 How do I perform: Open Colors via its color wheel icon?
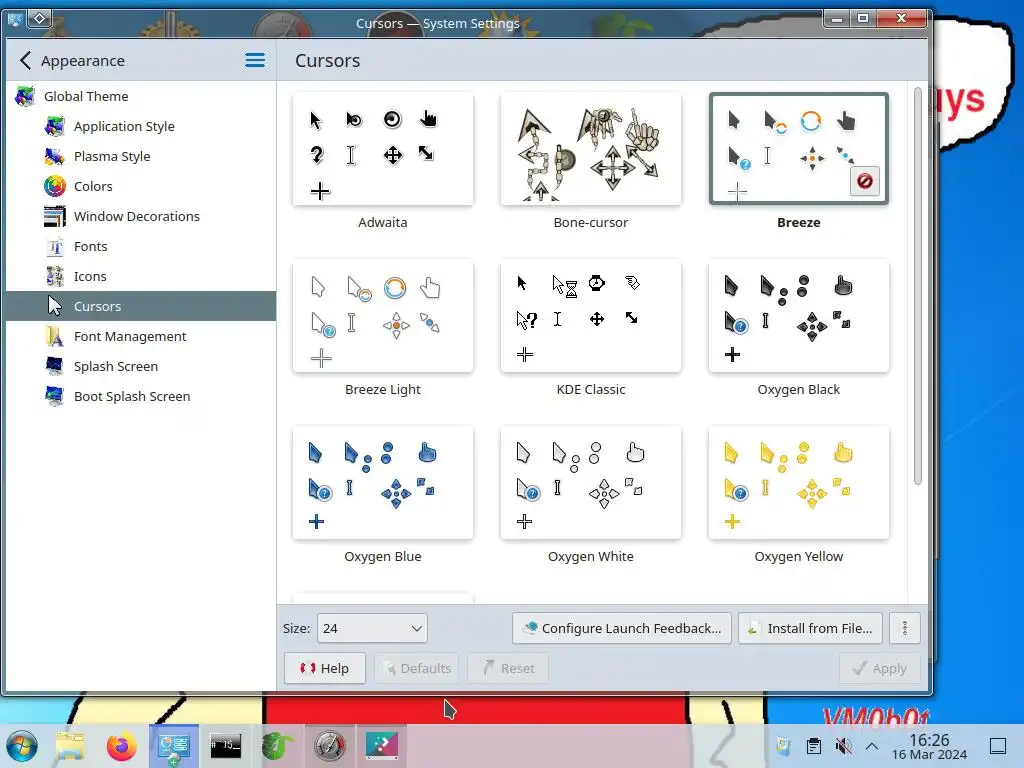(x=55, y=186)
